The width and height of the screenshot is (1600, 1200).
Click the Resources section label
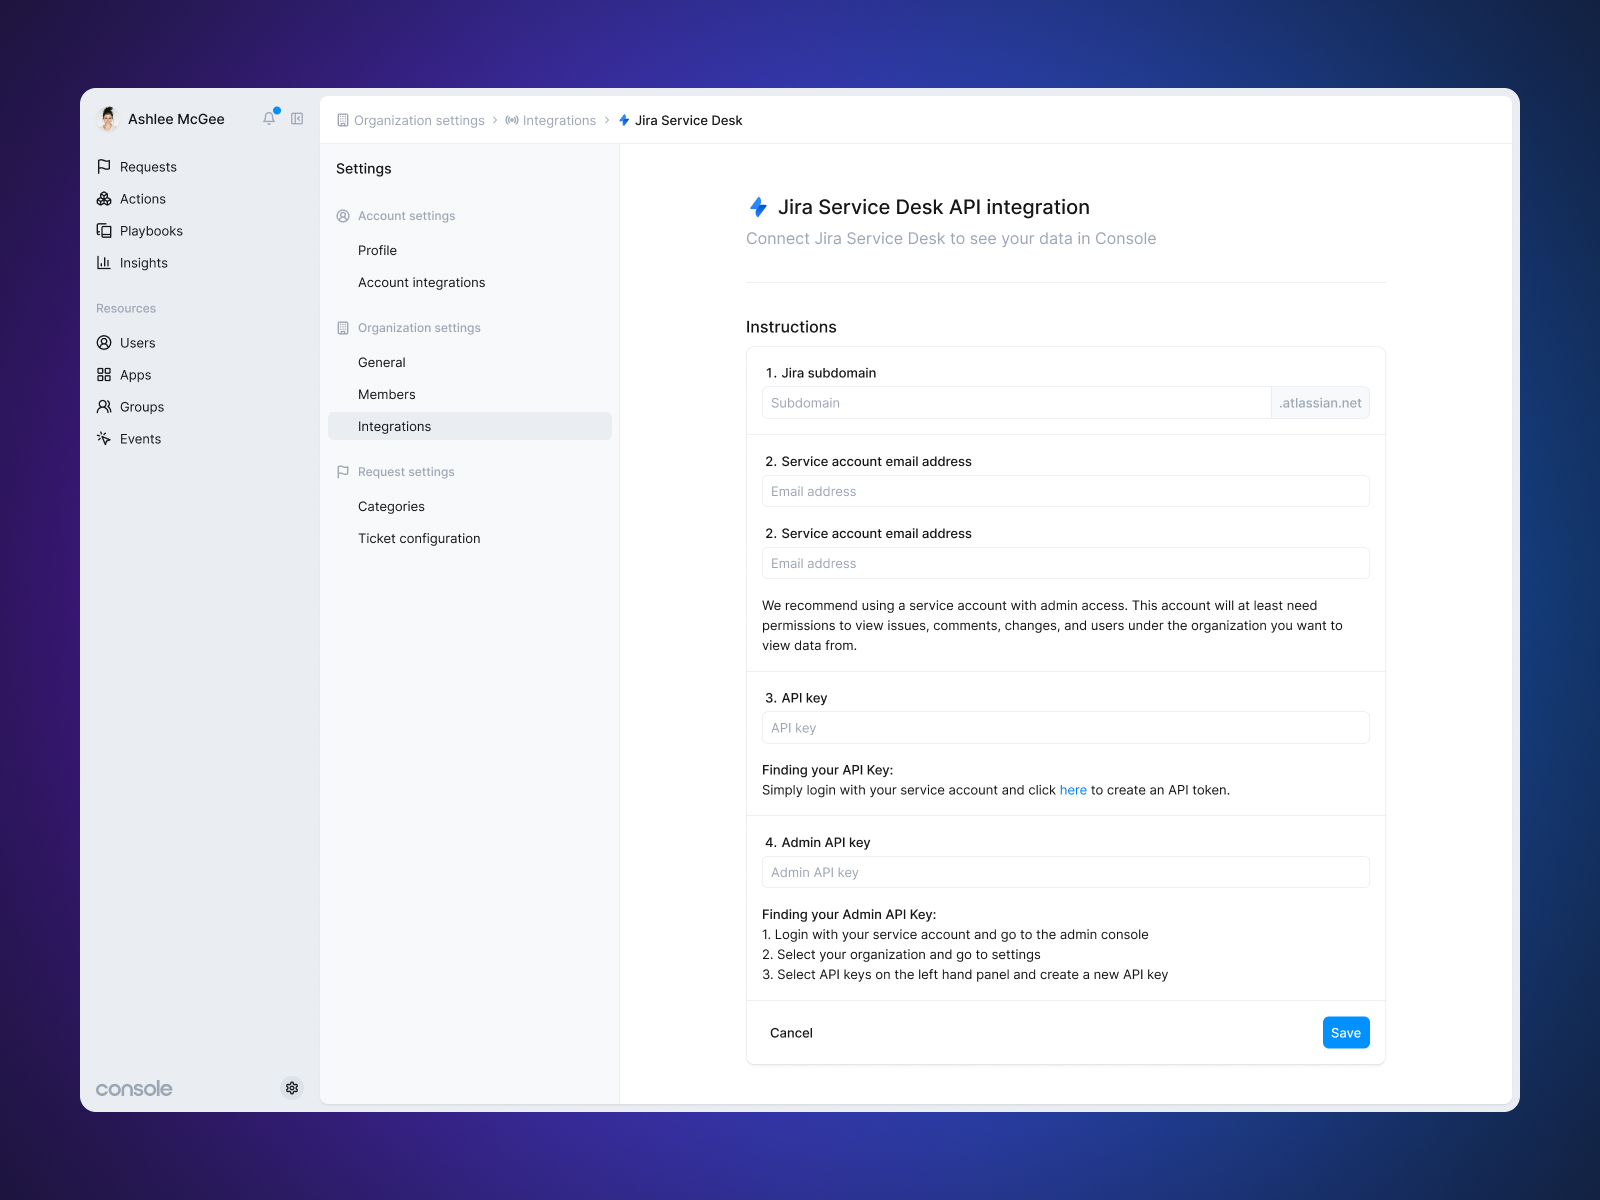(126, 308)
